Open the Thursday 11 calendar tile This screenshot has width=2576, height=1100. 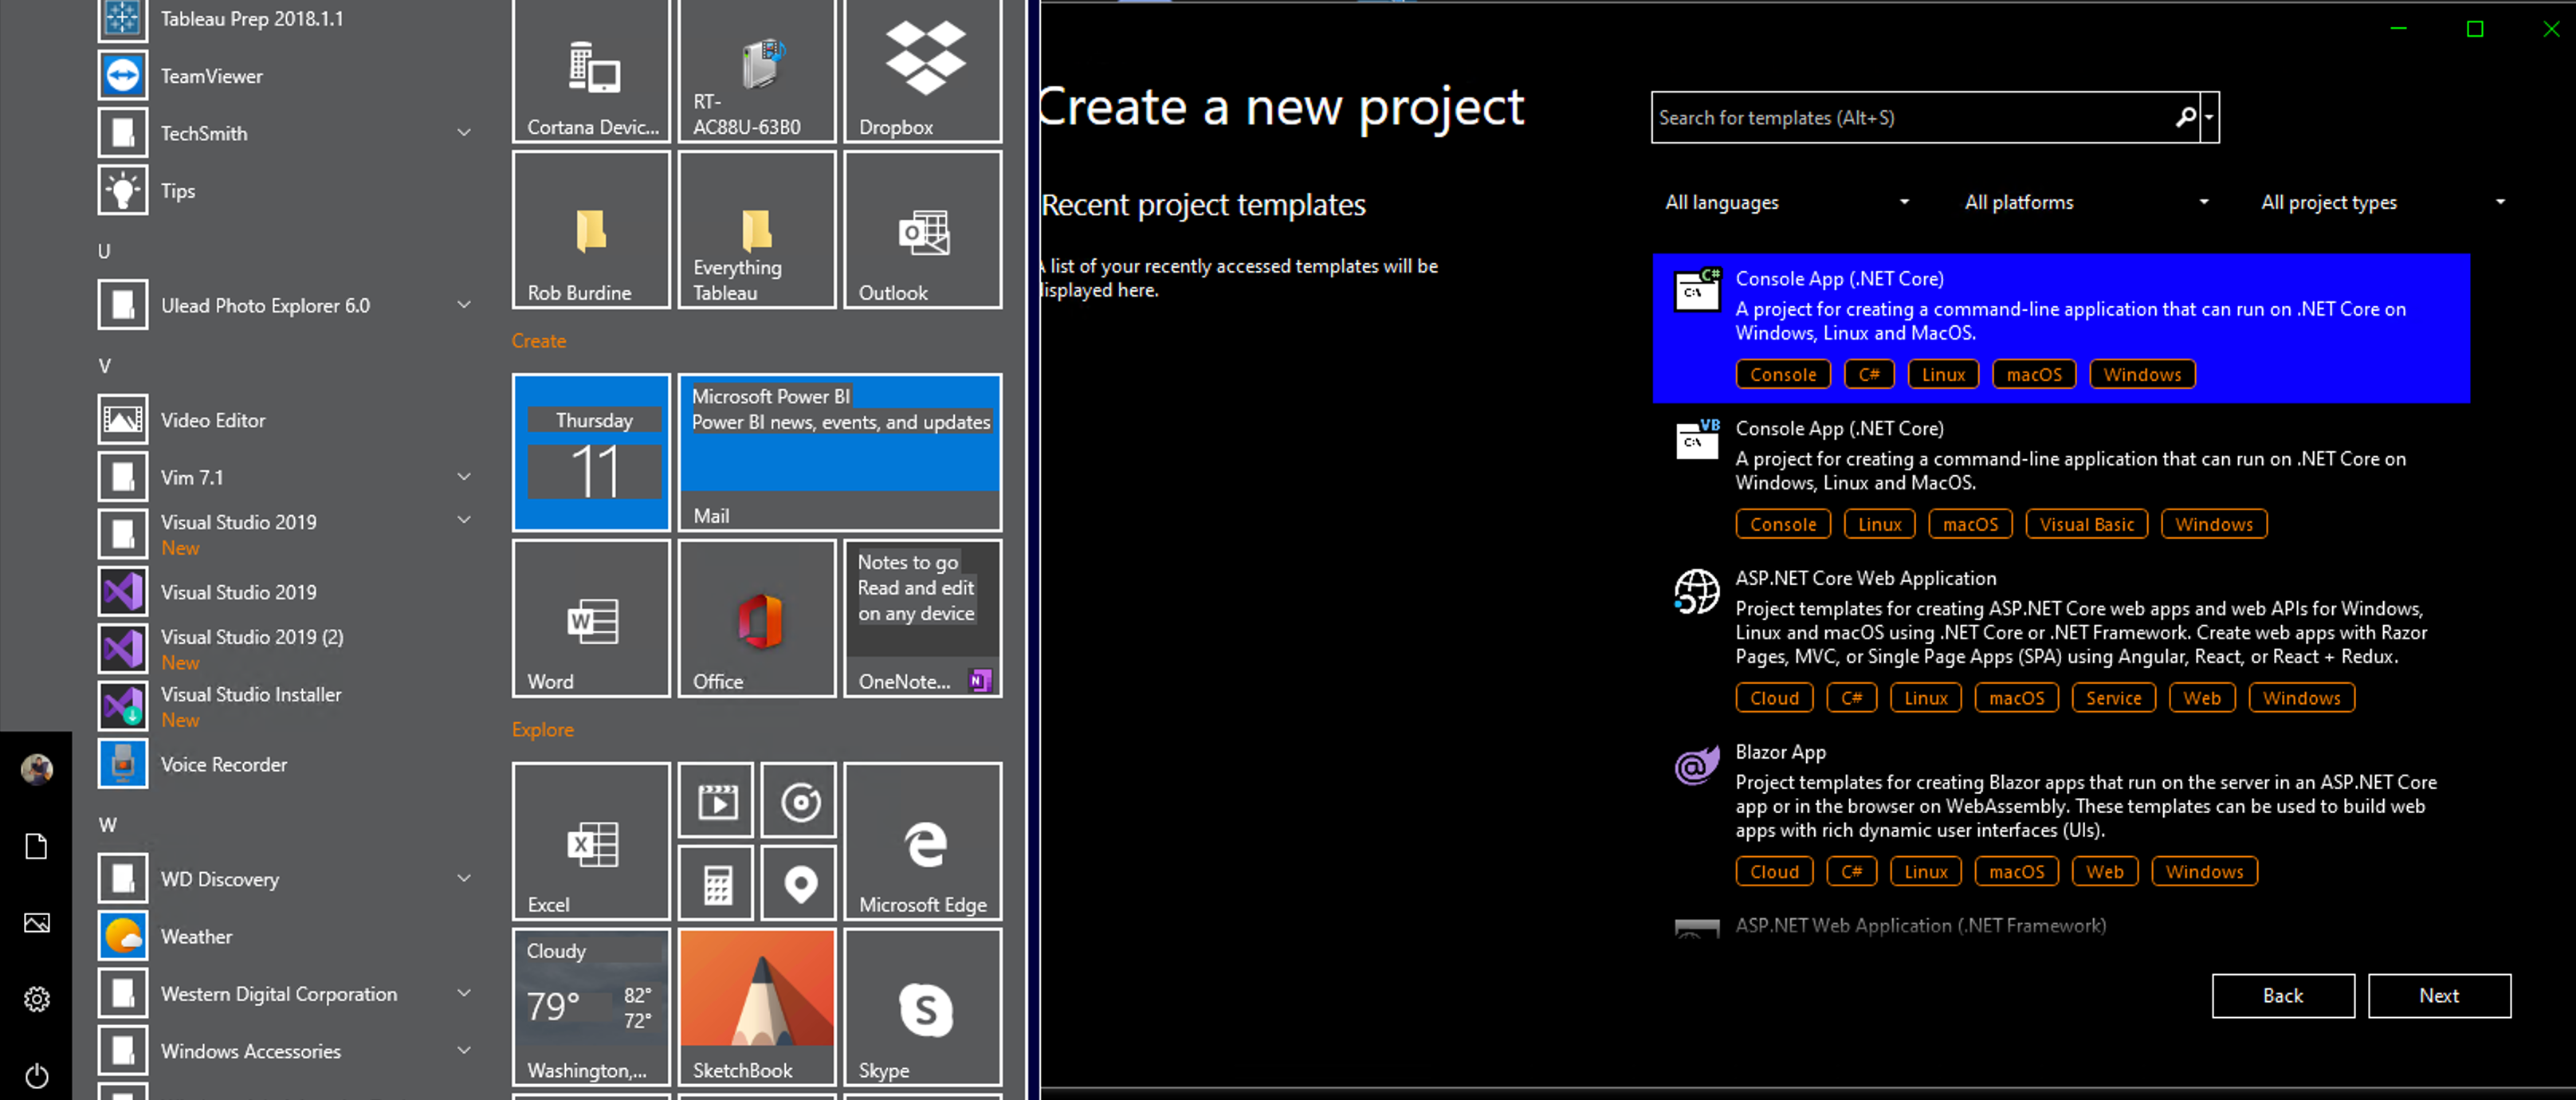591,452
